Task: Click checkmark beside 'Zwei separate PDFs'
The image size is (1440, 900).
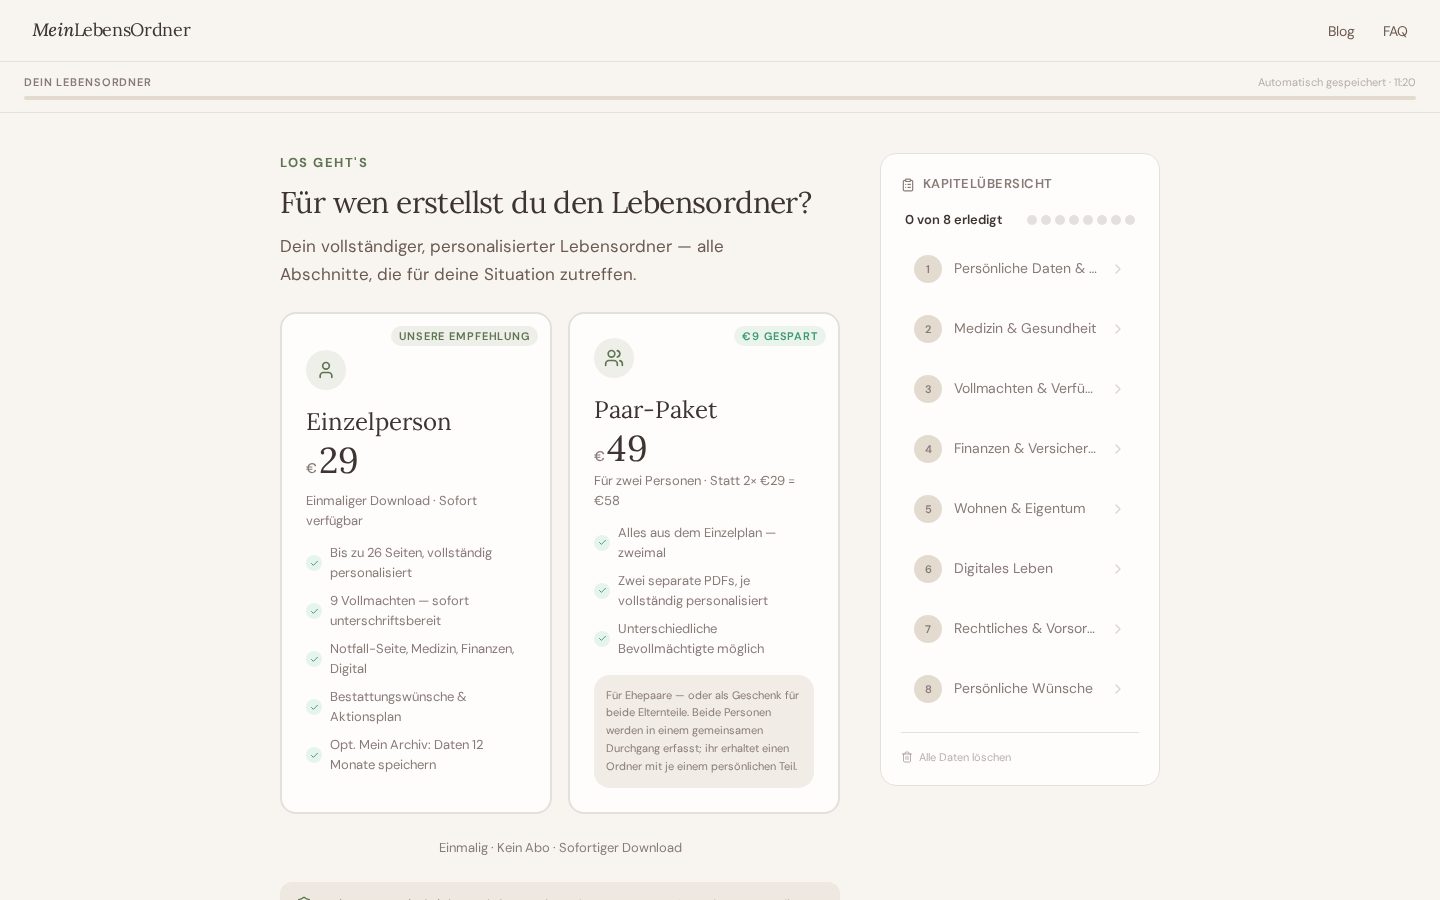Action: click(x=602, y=591)
